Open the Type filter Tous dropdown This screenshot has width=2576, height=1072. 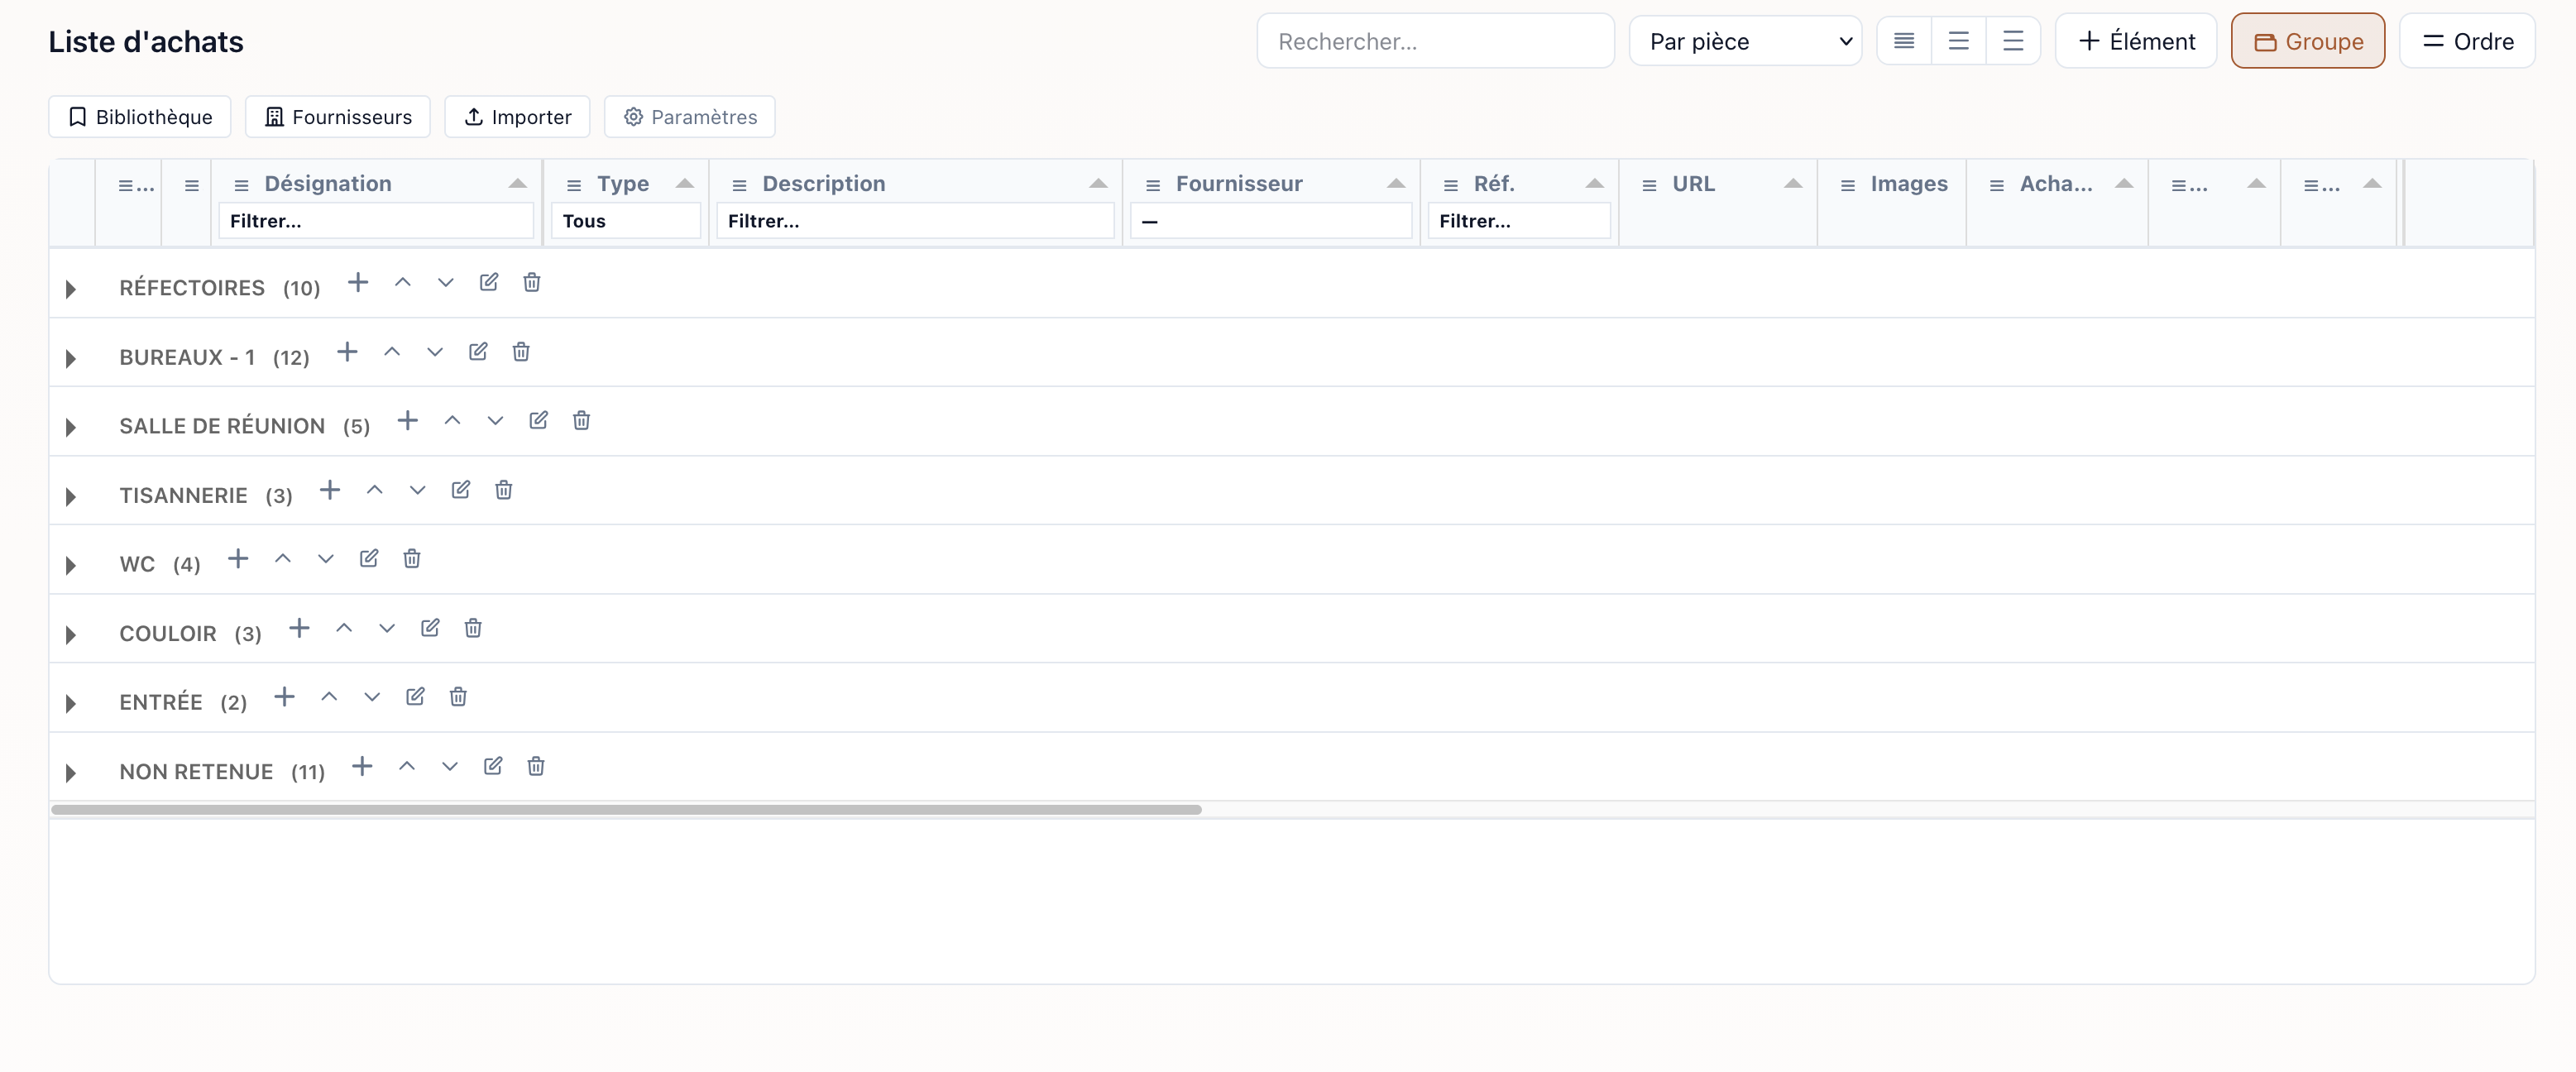(625, 221)
